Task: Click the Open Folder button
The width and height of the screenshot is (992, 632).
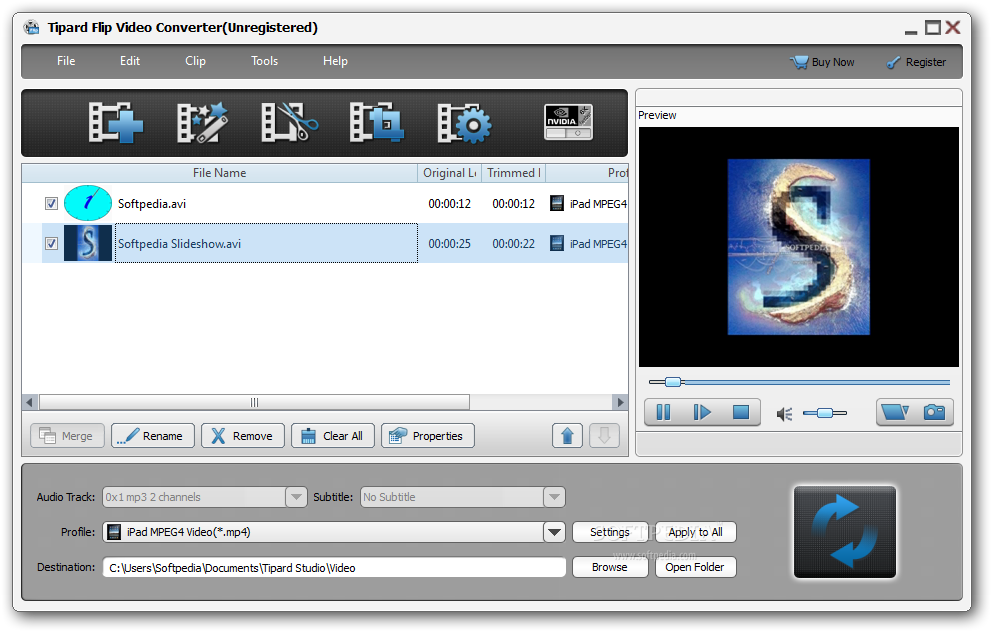Action: (x=695, y=567)
